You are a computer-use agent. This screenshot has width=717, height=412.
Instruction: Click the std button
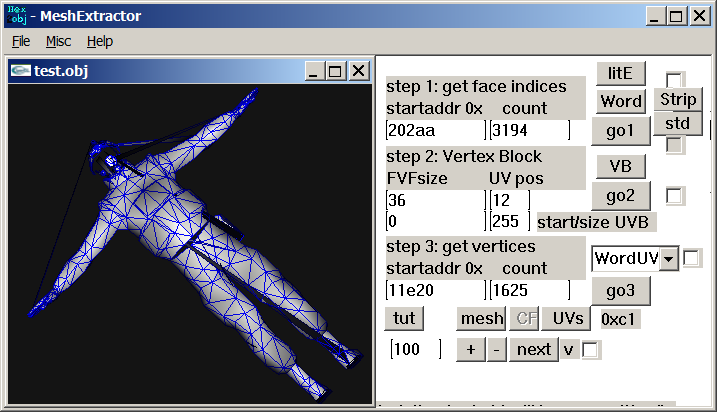pyautogui.click(x=678, y=123)
